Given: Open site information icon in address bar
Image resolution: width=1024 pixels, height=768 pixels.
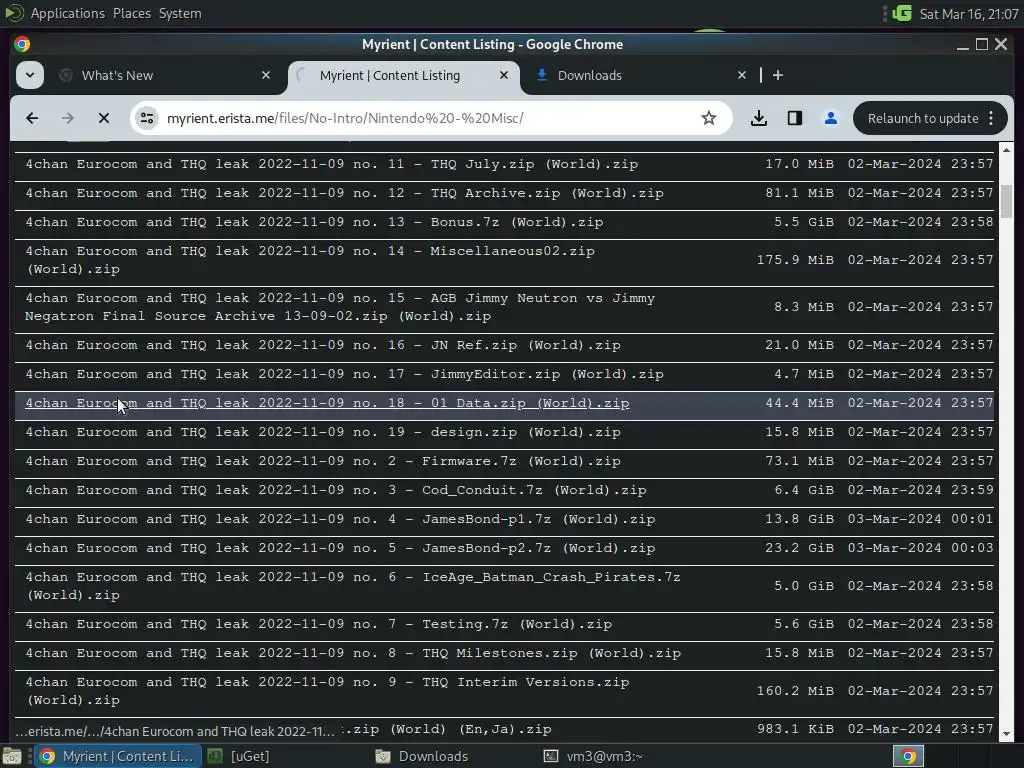Looking at the screenshot, I should click(x=147, y=118).
